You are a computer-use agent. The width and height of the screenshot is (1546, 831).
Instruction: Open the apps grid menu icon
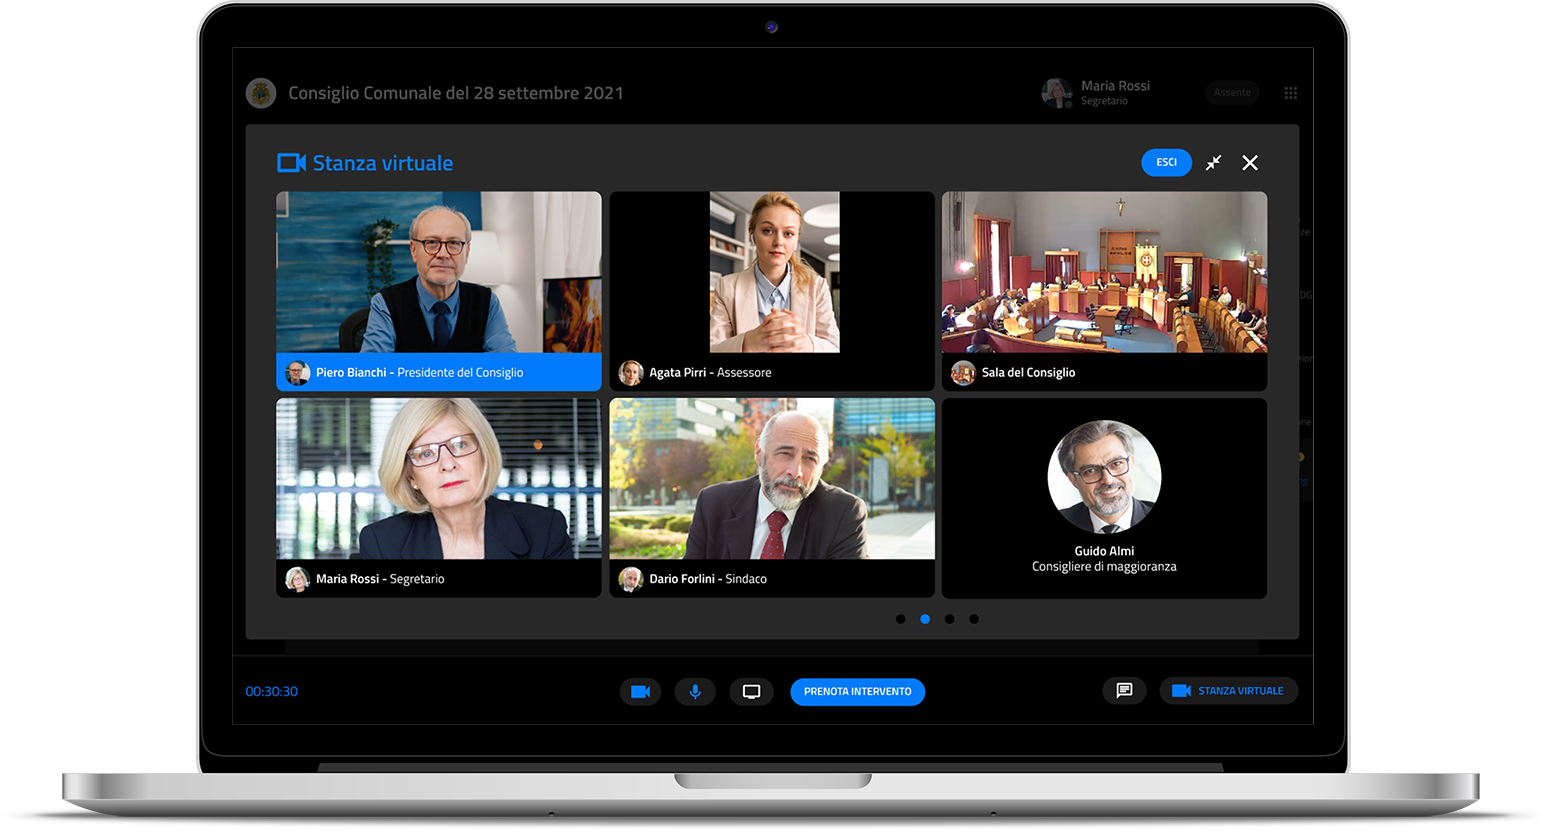[x=1291, y=93]
